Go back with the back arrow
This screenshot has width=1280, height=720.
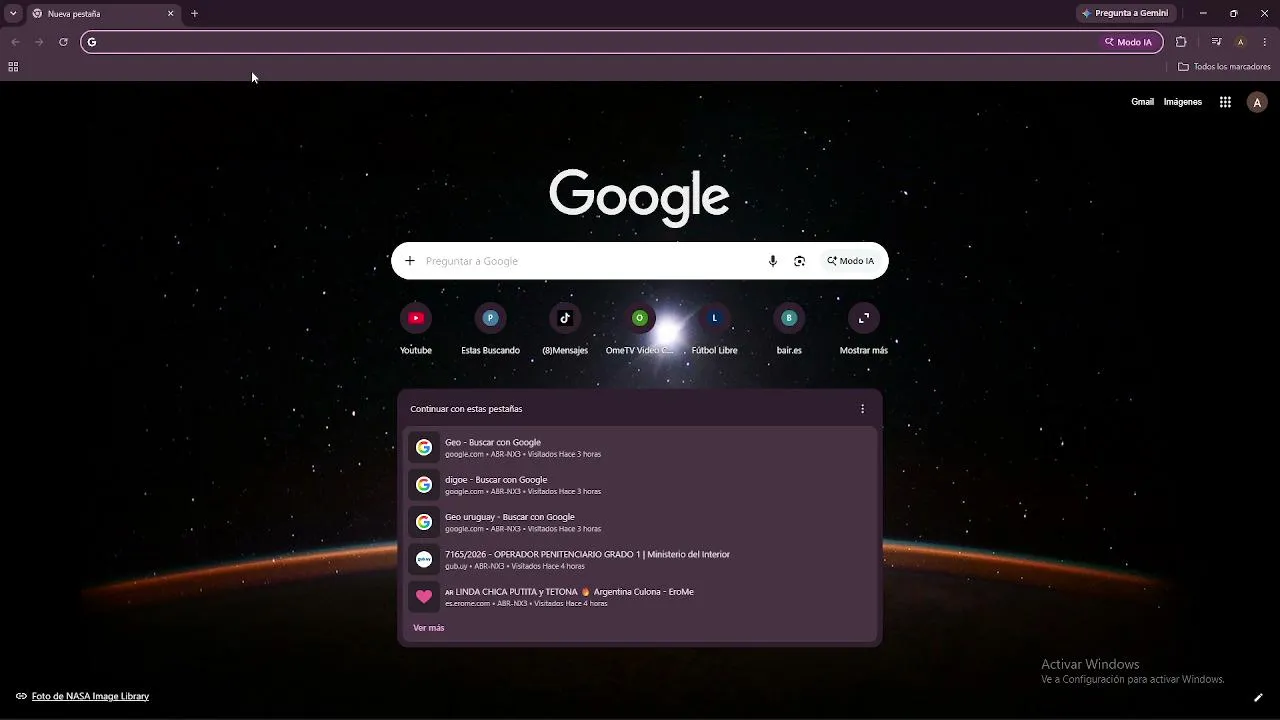[15, 42]
